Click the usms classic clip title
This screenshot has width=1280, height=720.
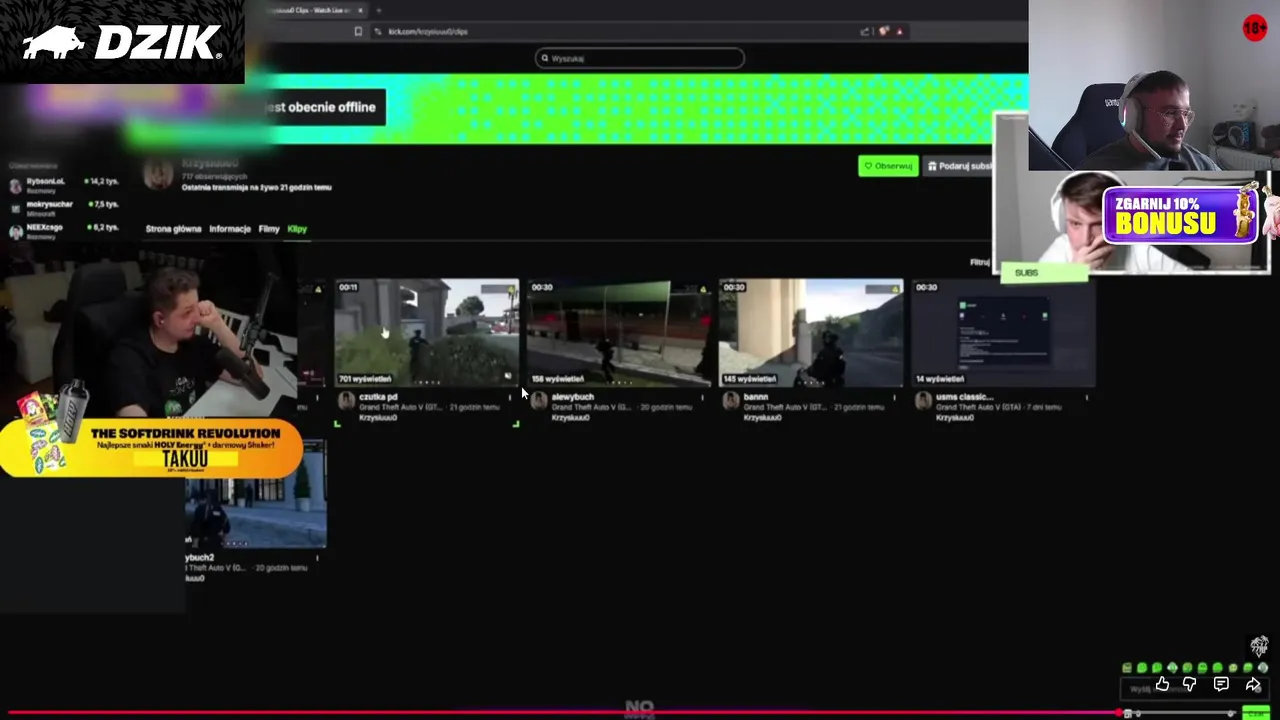point(964,397)
